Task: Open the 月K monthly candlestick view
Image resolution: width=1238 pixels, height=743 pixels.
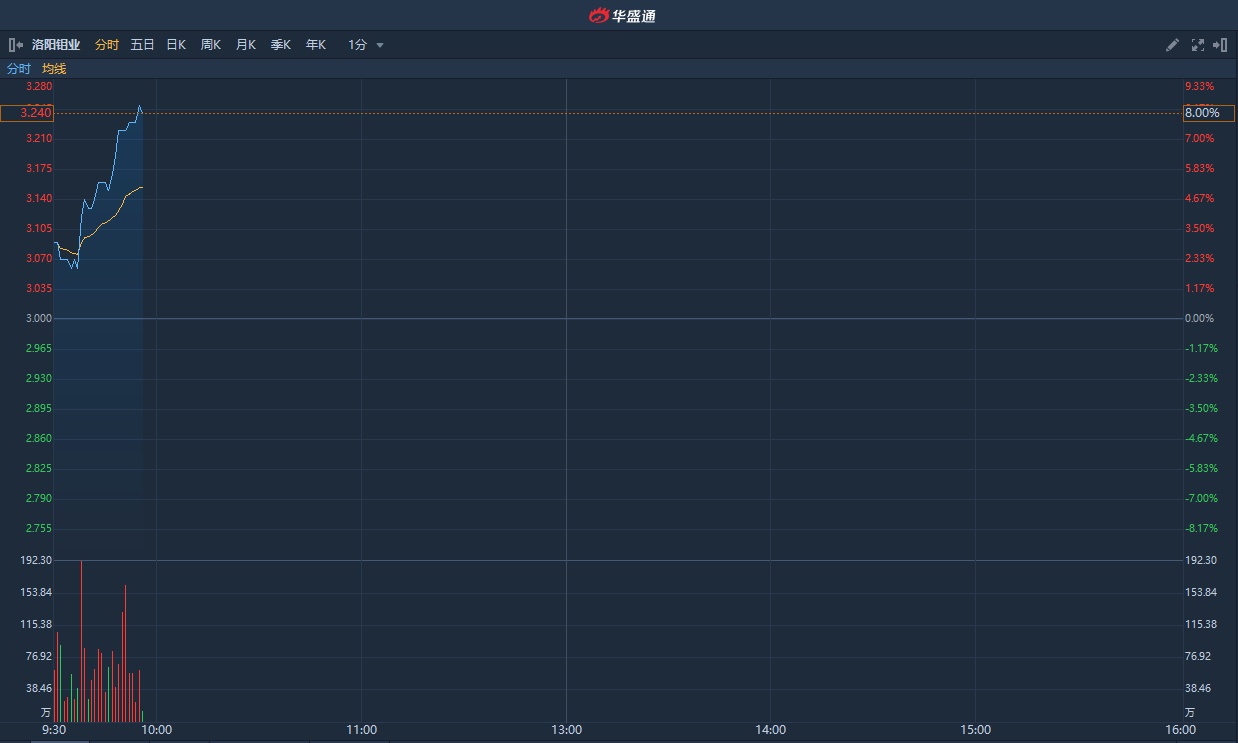Action: [245, 45]
